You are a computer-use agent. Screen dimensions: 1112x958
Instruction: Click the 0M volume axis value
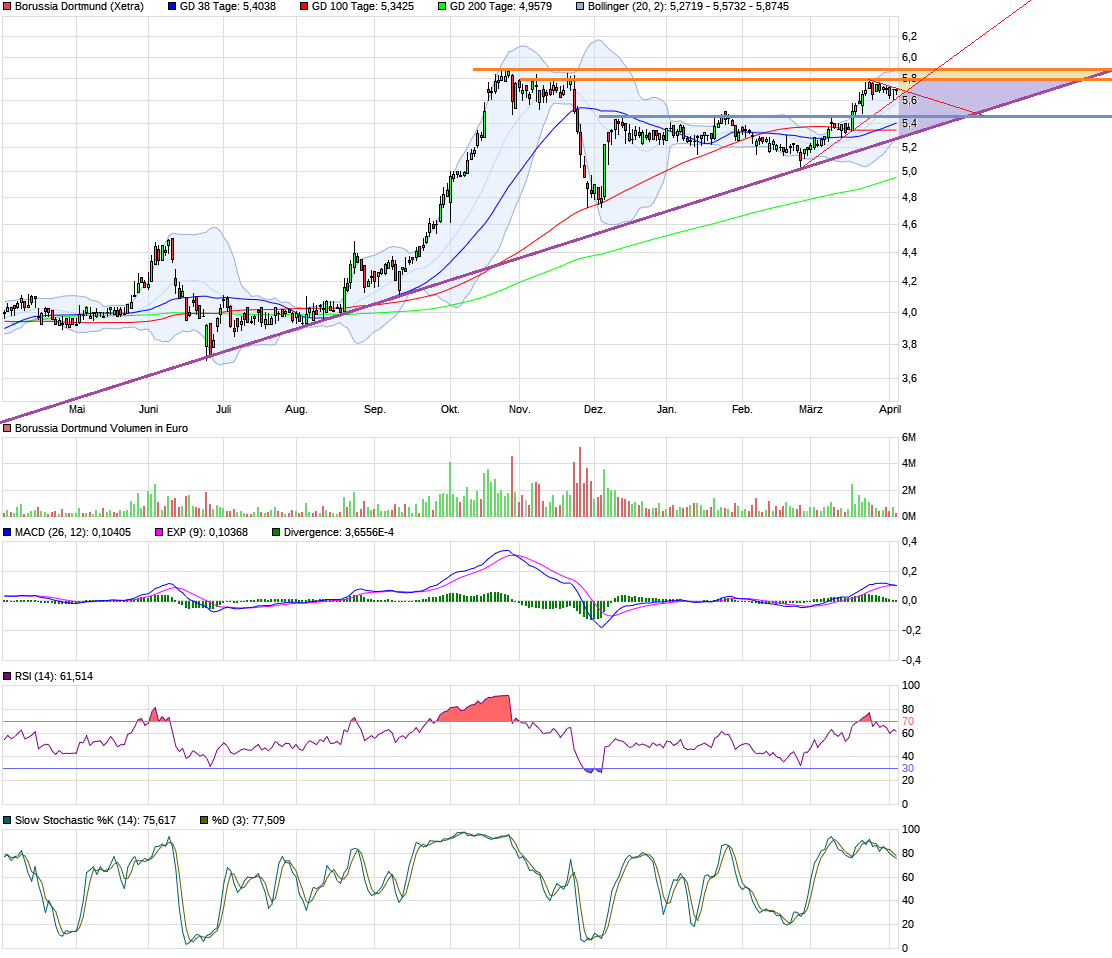coord(909,516)
